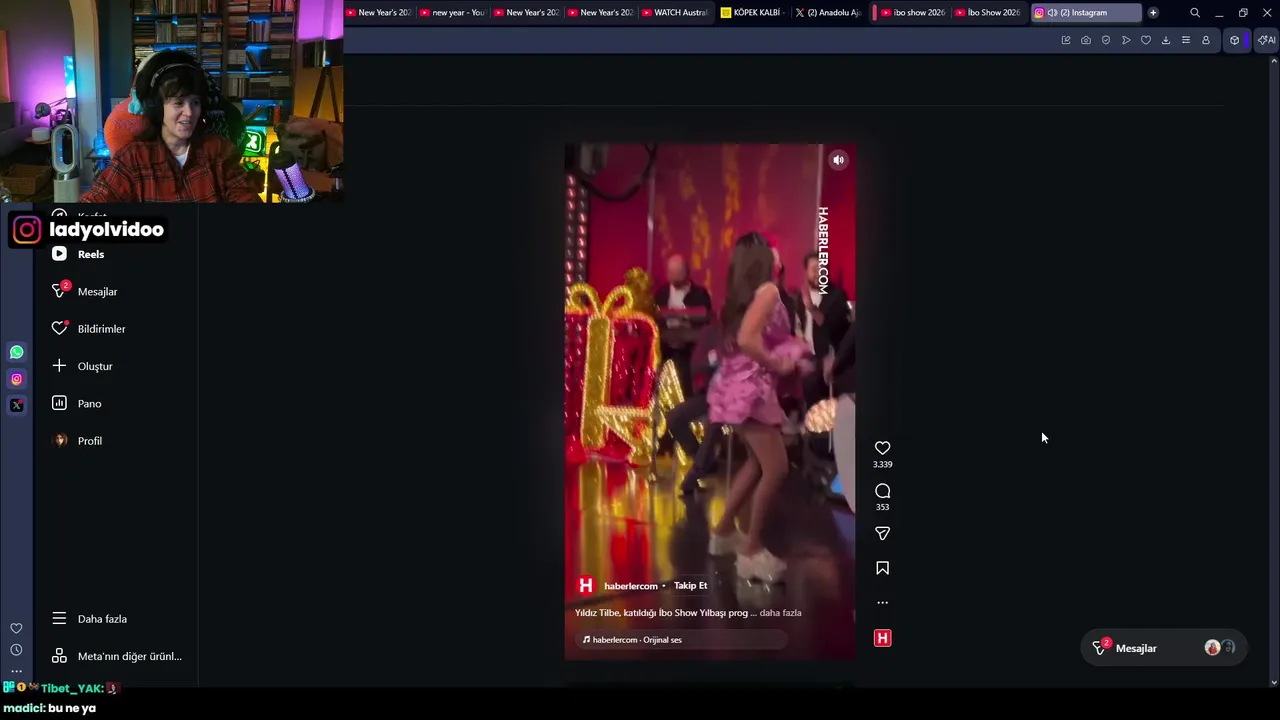The height and width of the screenshot is (720, 1280).
Task: Click the Oluştur plus icon
Action: (x=59, y=366)
